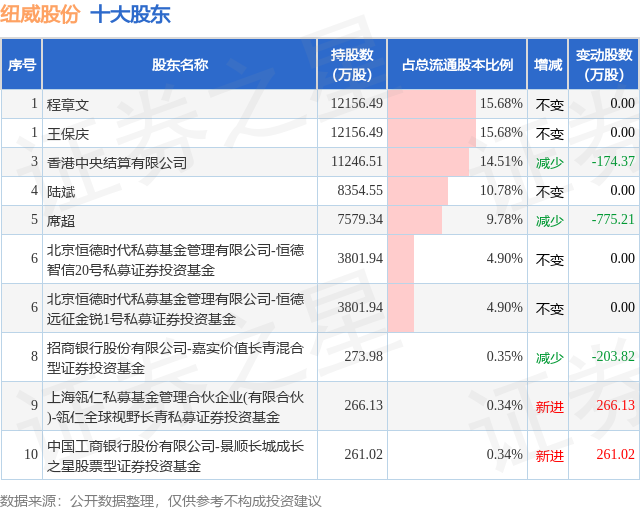Select the 恒德远征金锐1号私募证券投资基金 shareholder entry
The height and width of the screenshot is (510, 640).
tap(175, 308)
